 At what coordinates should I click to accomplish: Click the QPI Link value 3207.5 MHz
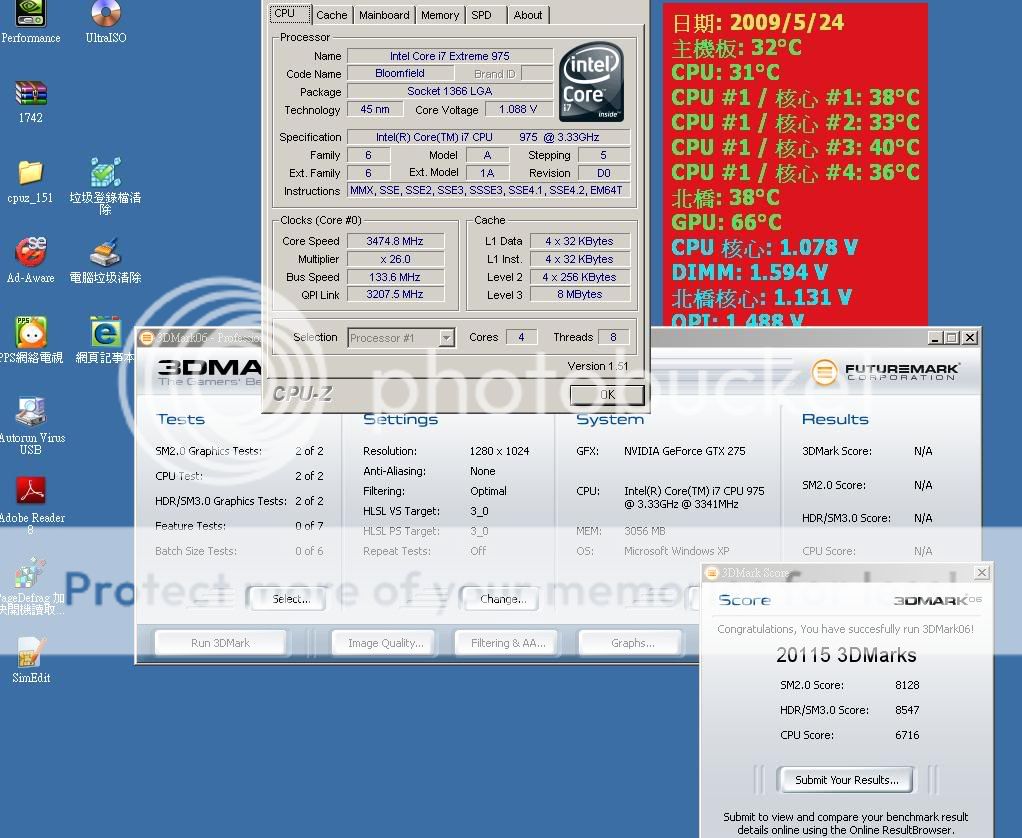pos(395,294)
